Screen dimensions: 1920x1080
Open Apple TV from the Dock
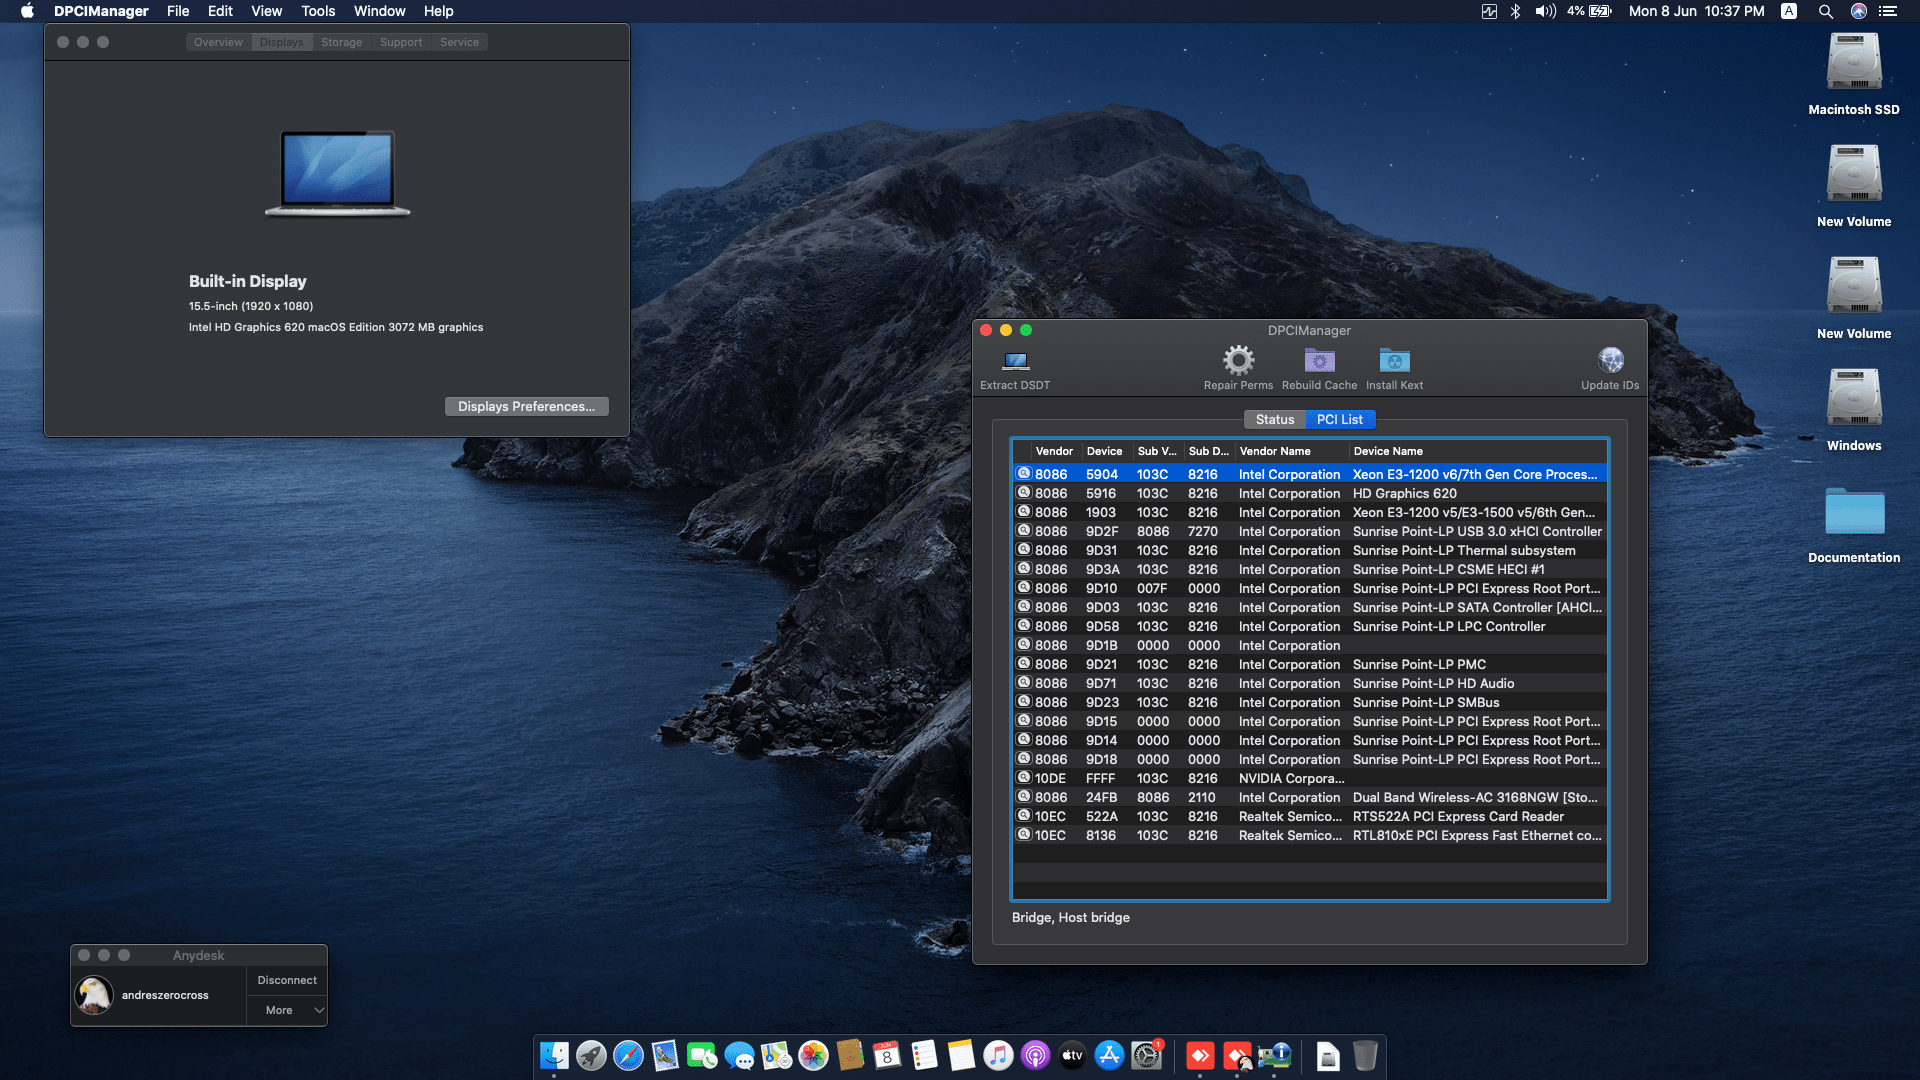[x=1072, y=1055]
